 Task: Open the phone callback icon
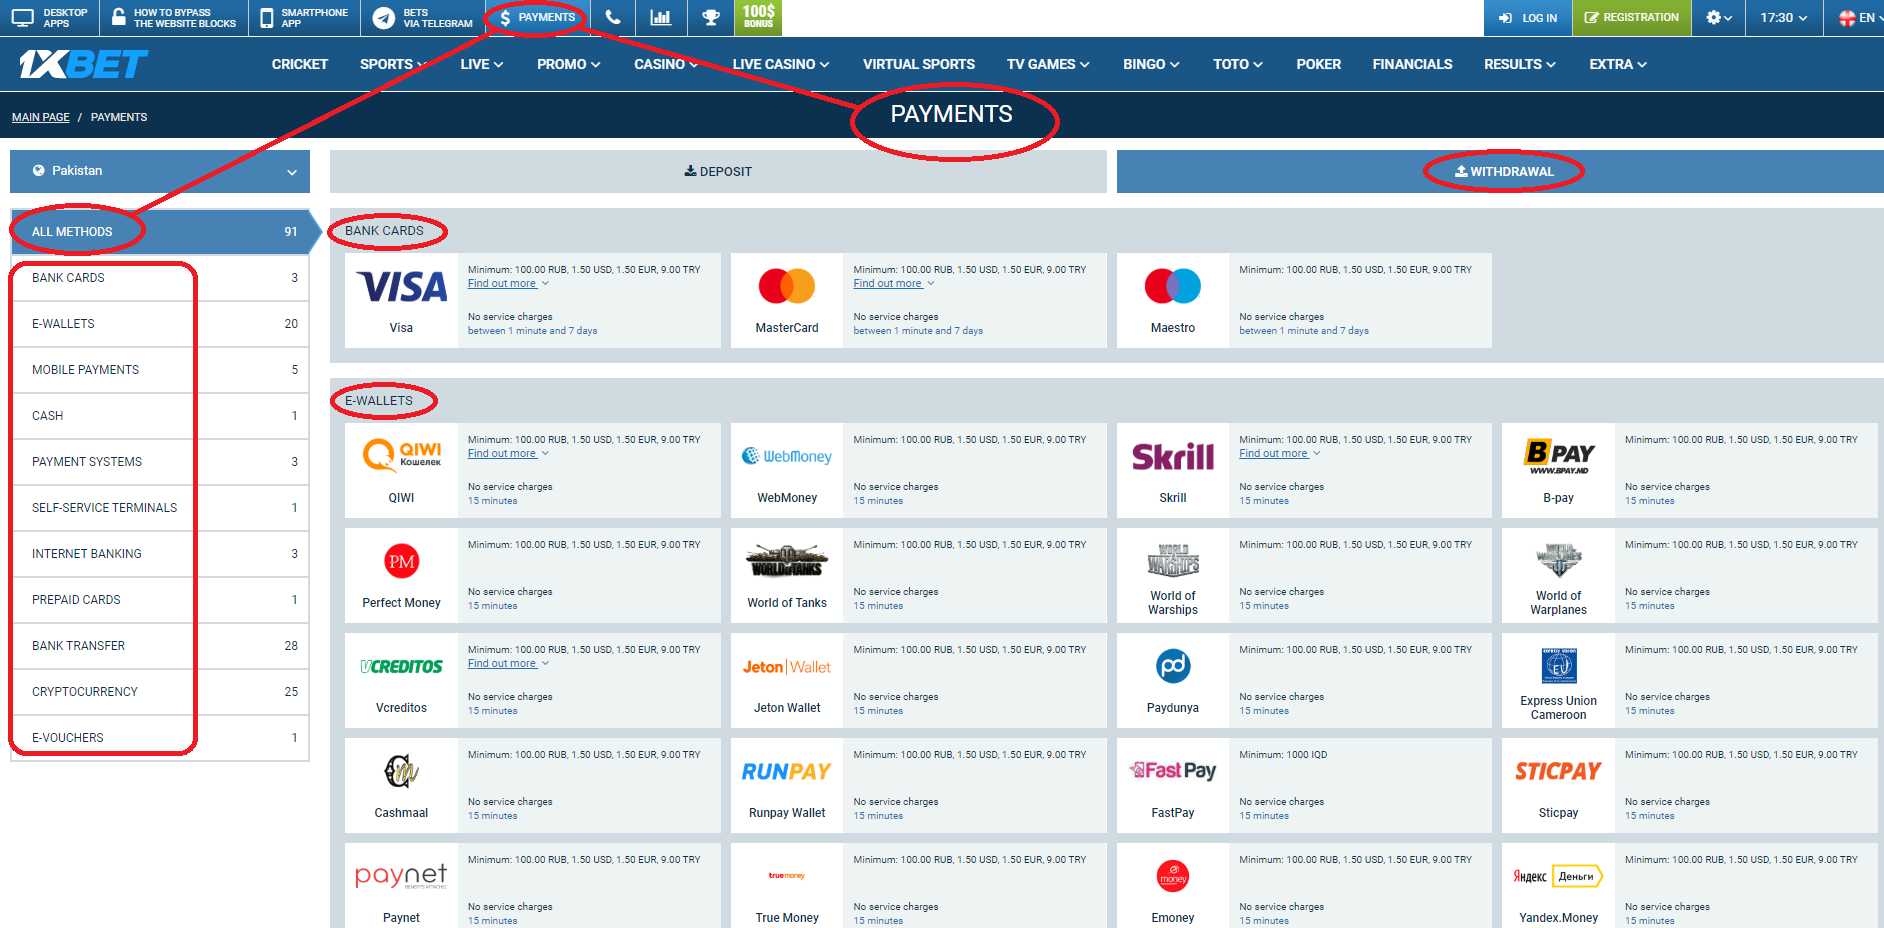(613, 18)
